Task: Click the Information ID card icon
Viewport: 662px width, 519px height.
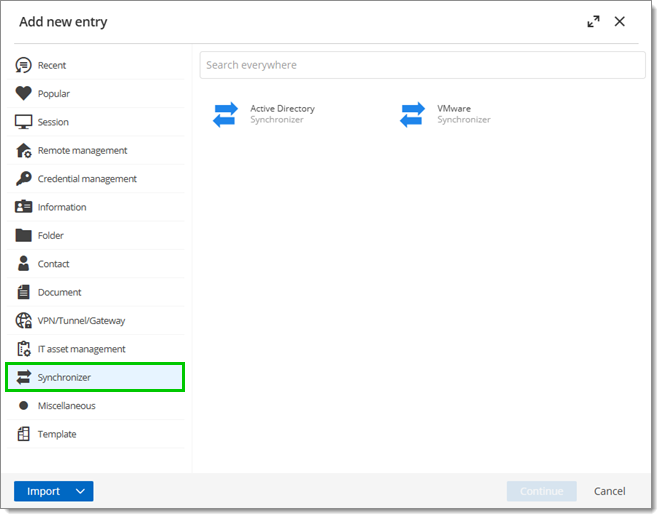Action: point(23,207)
